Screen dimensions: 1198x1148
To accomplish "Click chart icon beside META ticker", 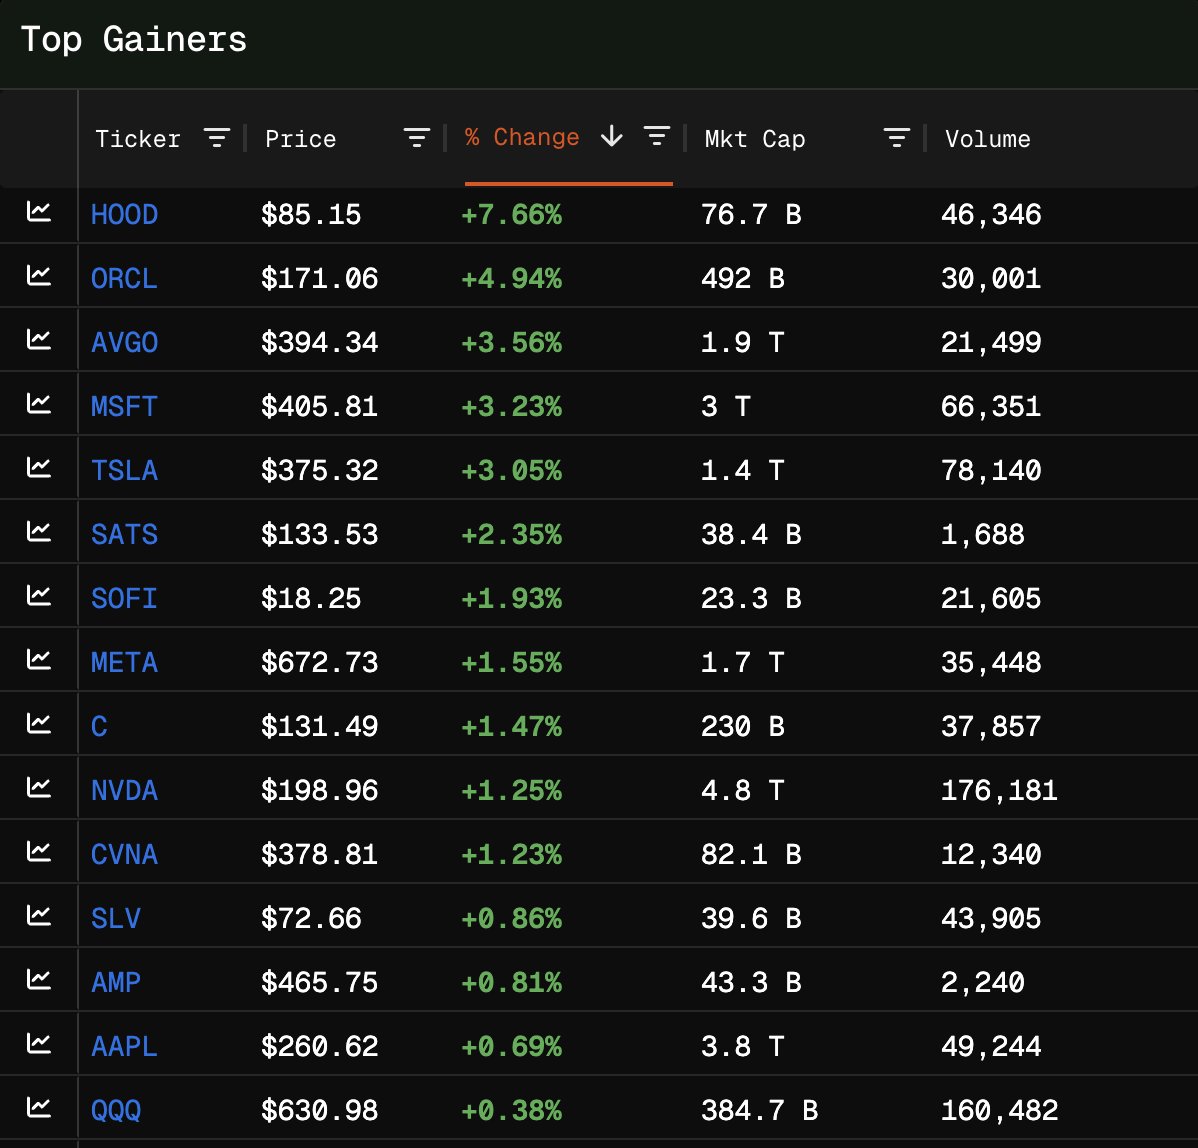I will tap(39, 660).
